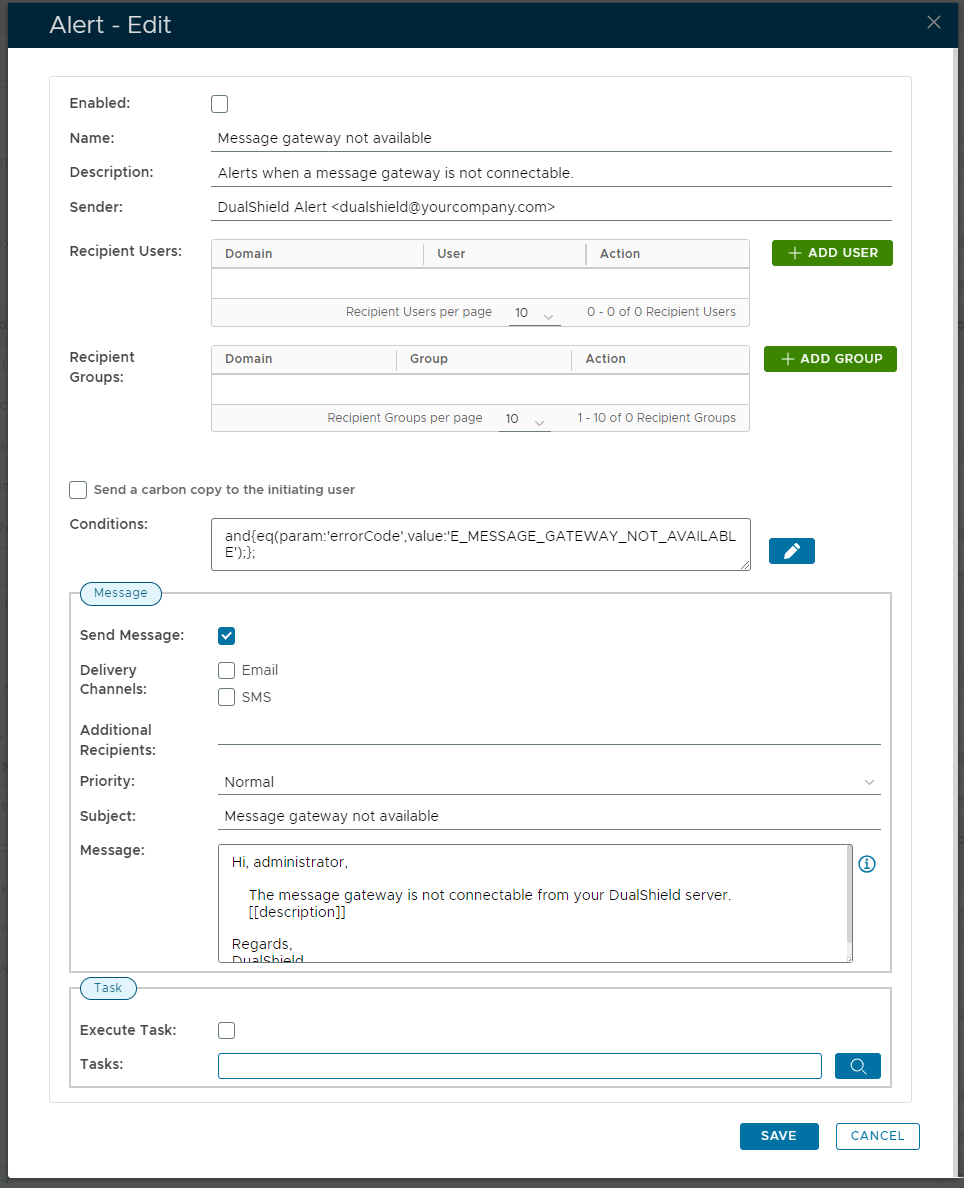Viewport: 964px width, 1188px height.
Task: Toggle the Execute Task checkbox
Action: click(227, 1031)
